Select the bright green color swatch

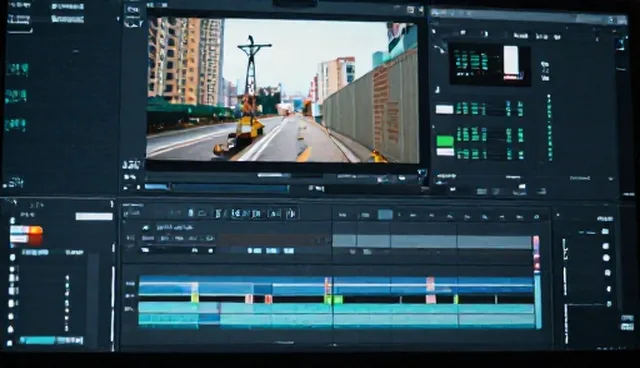click(445, 141)
